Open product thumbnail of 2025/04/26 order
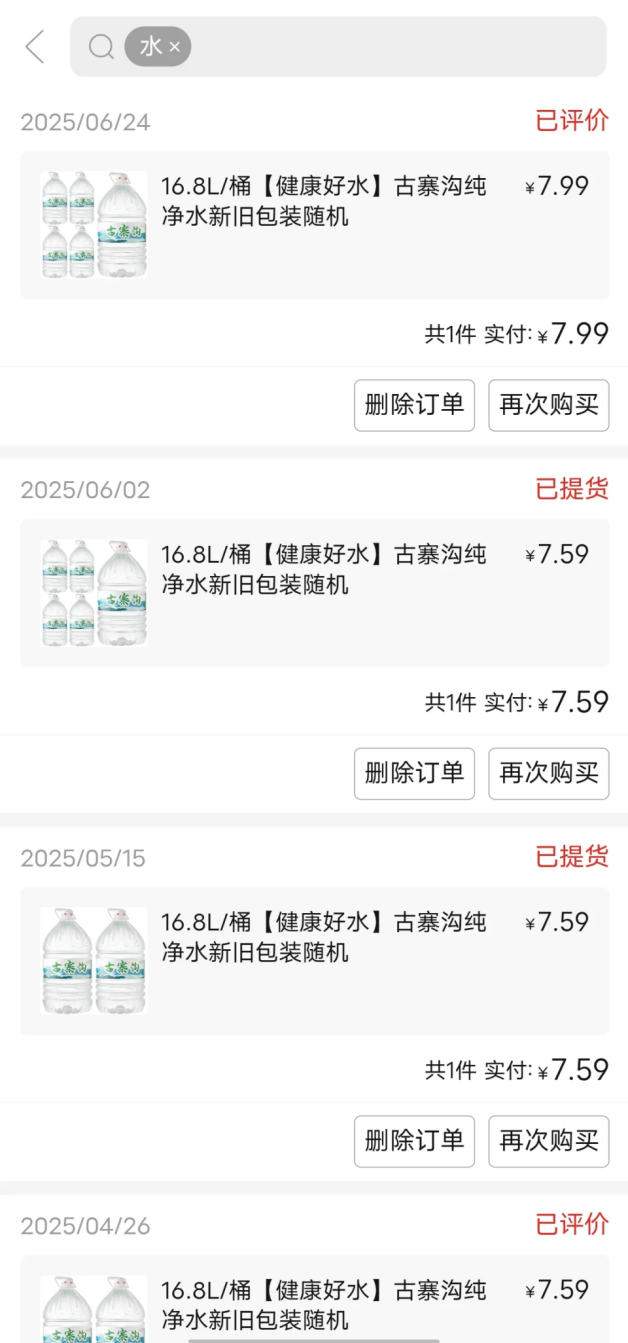The height and width of the screenshot is (1343, 628). 94,1308
